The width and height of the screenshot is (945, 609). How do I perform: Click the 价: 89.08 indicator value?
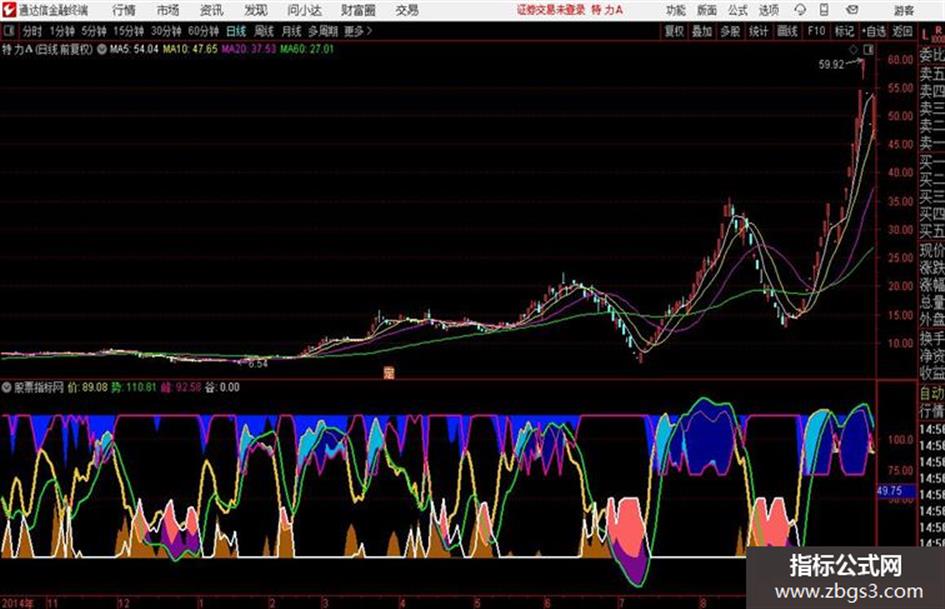tap(87, 387)
